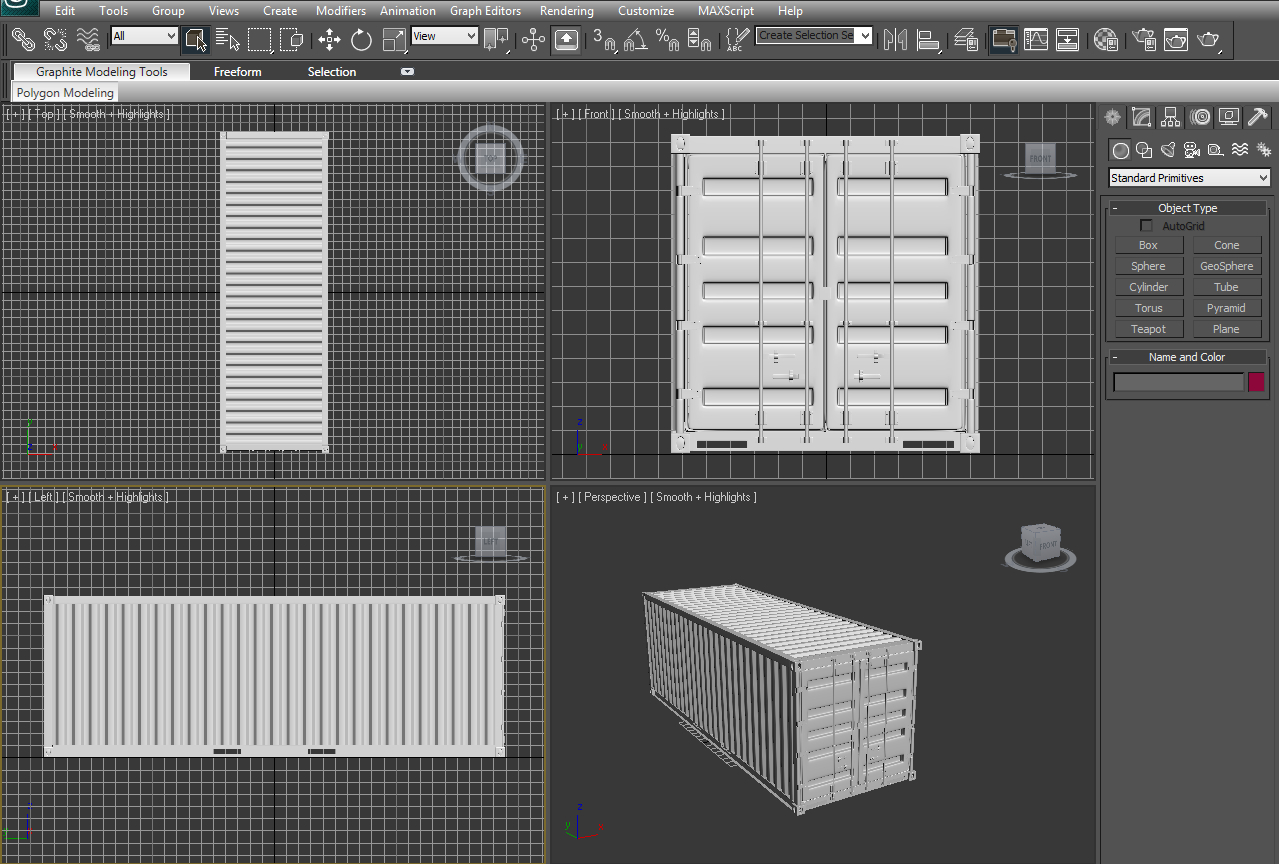Screen dimensions: 1279x864
Task: Open the Standard Primitives dropdown
Action: click(x=1189, y=177)
